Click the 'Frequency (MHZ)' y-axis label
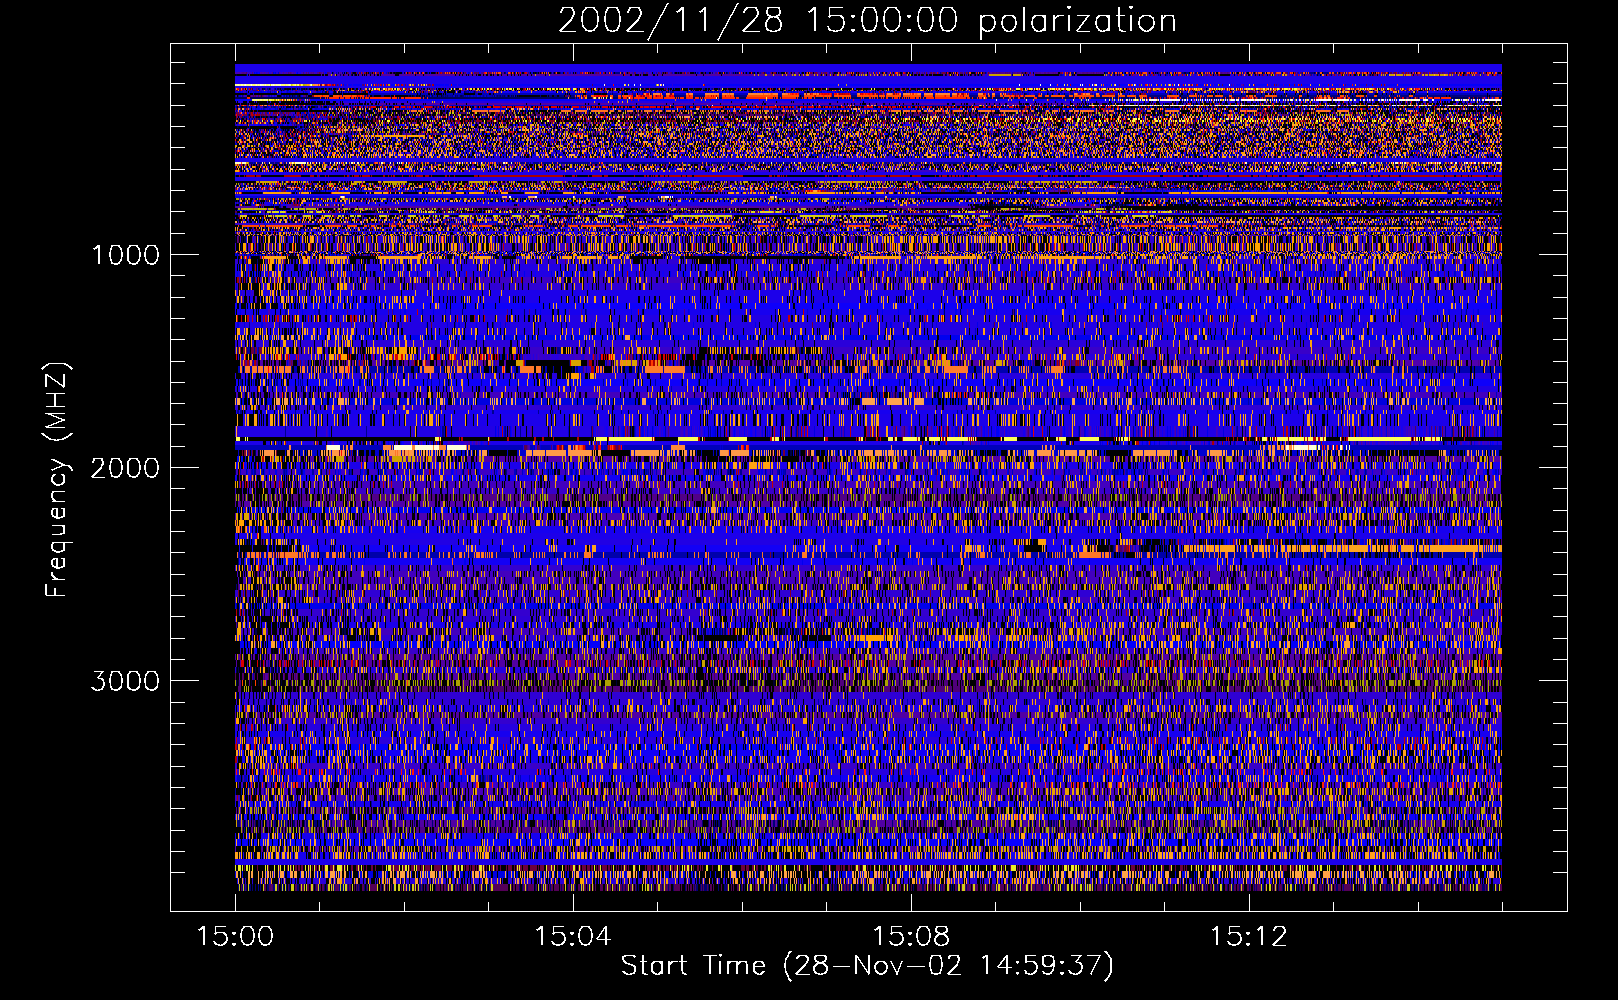This screenshot has height=1000, width=1618. (57, 480)
